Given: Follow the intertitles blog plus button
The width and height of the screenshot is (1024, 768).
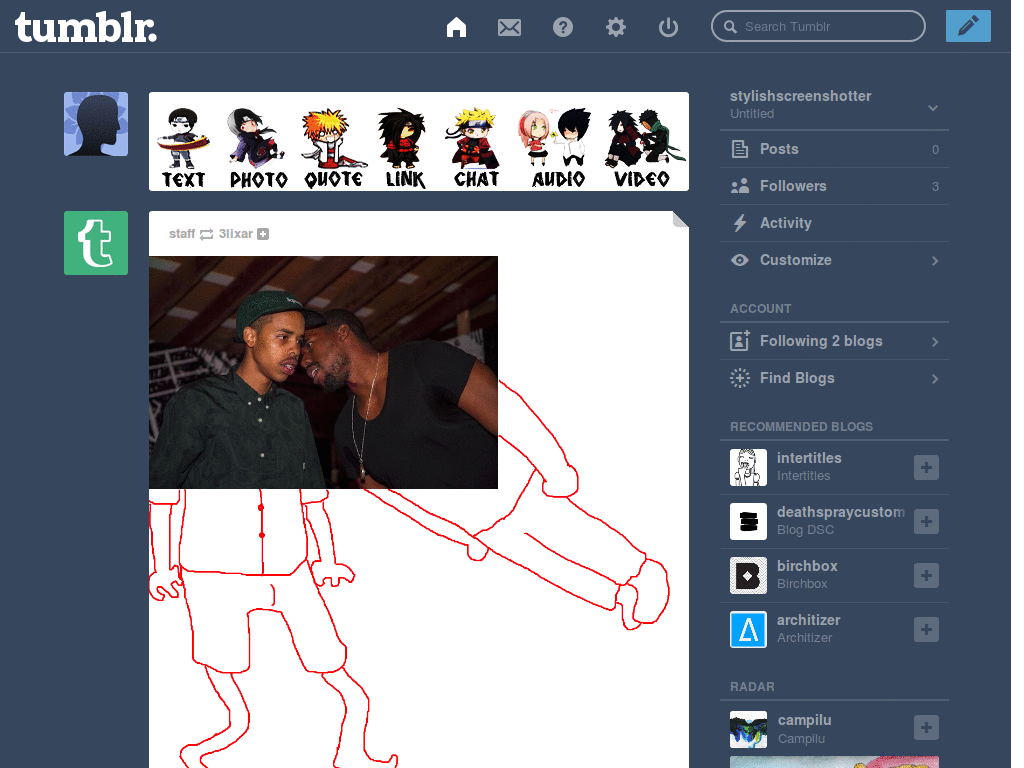Looking at the screenshot, I should [x=926, y=468].
